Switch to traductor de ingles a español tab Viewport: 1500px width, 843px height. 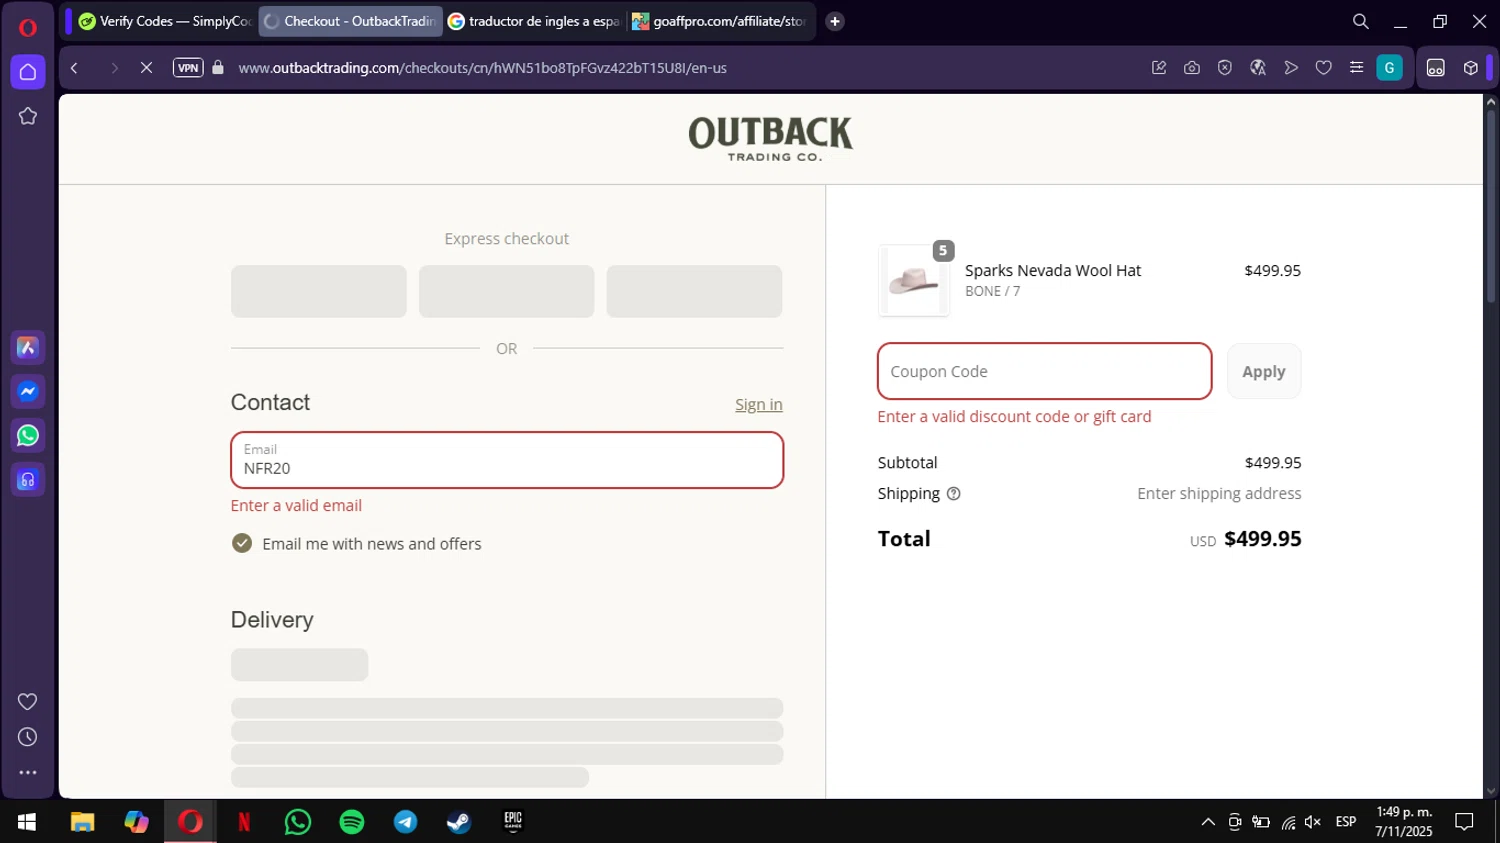(x=534, y=21)
